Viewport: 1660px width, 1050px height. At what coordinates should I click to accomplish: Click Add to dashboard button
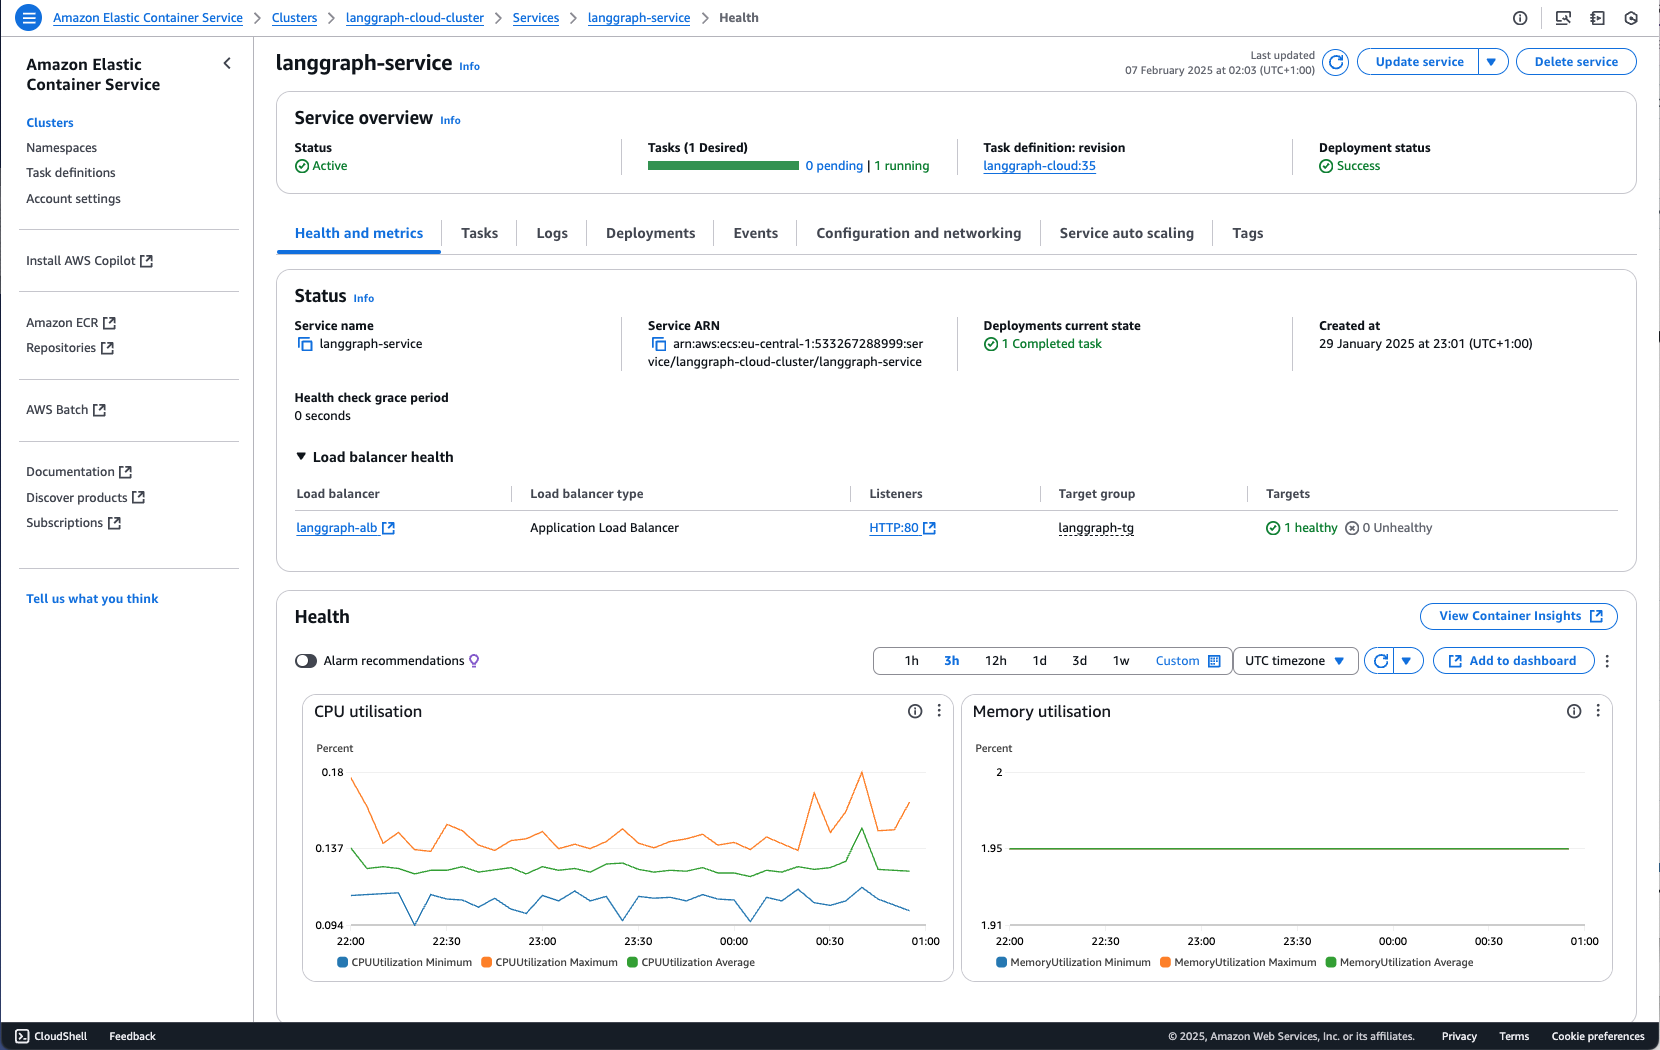1513,661
